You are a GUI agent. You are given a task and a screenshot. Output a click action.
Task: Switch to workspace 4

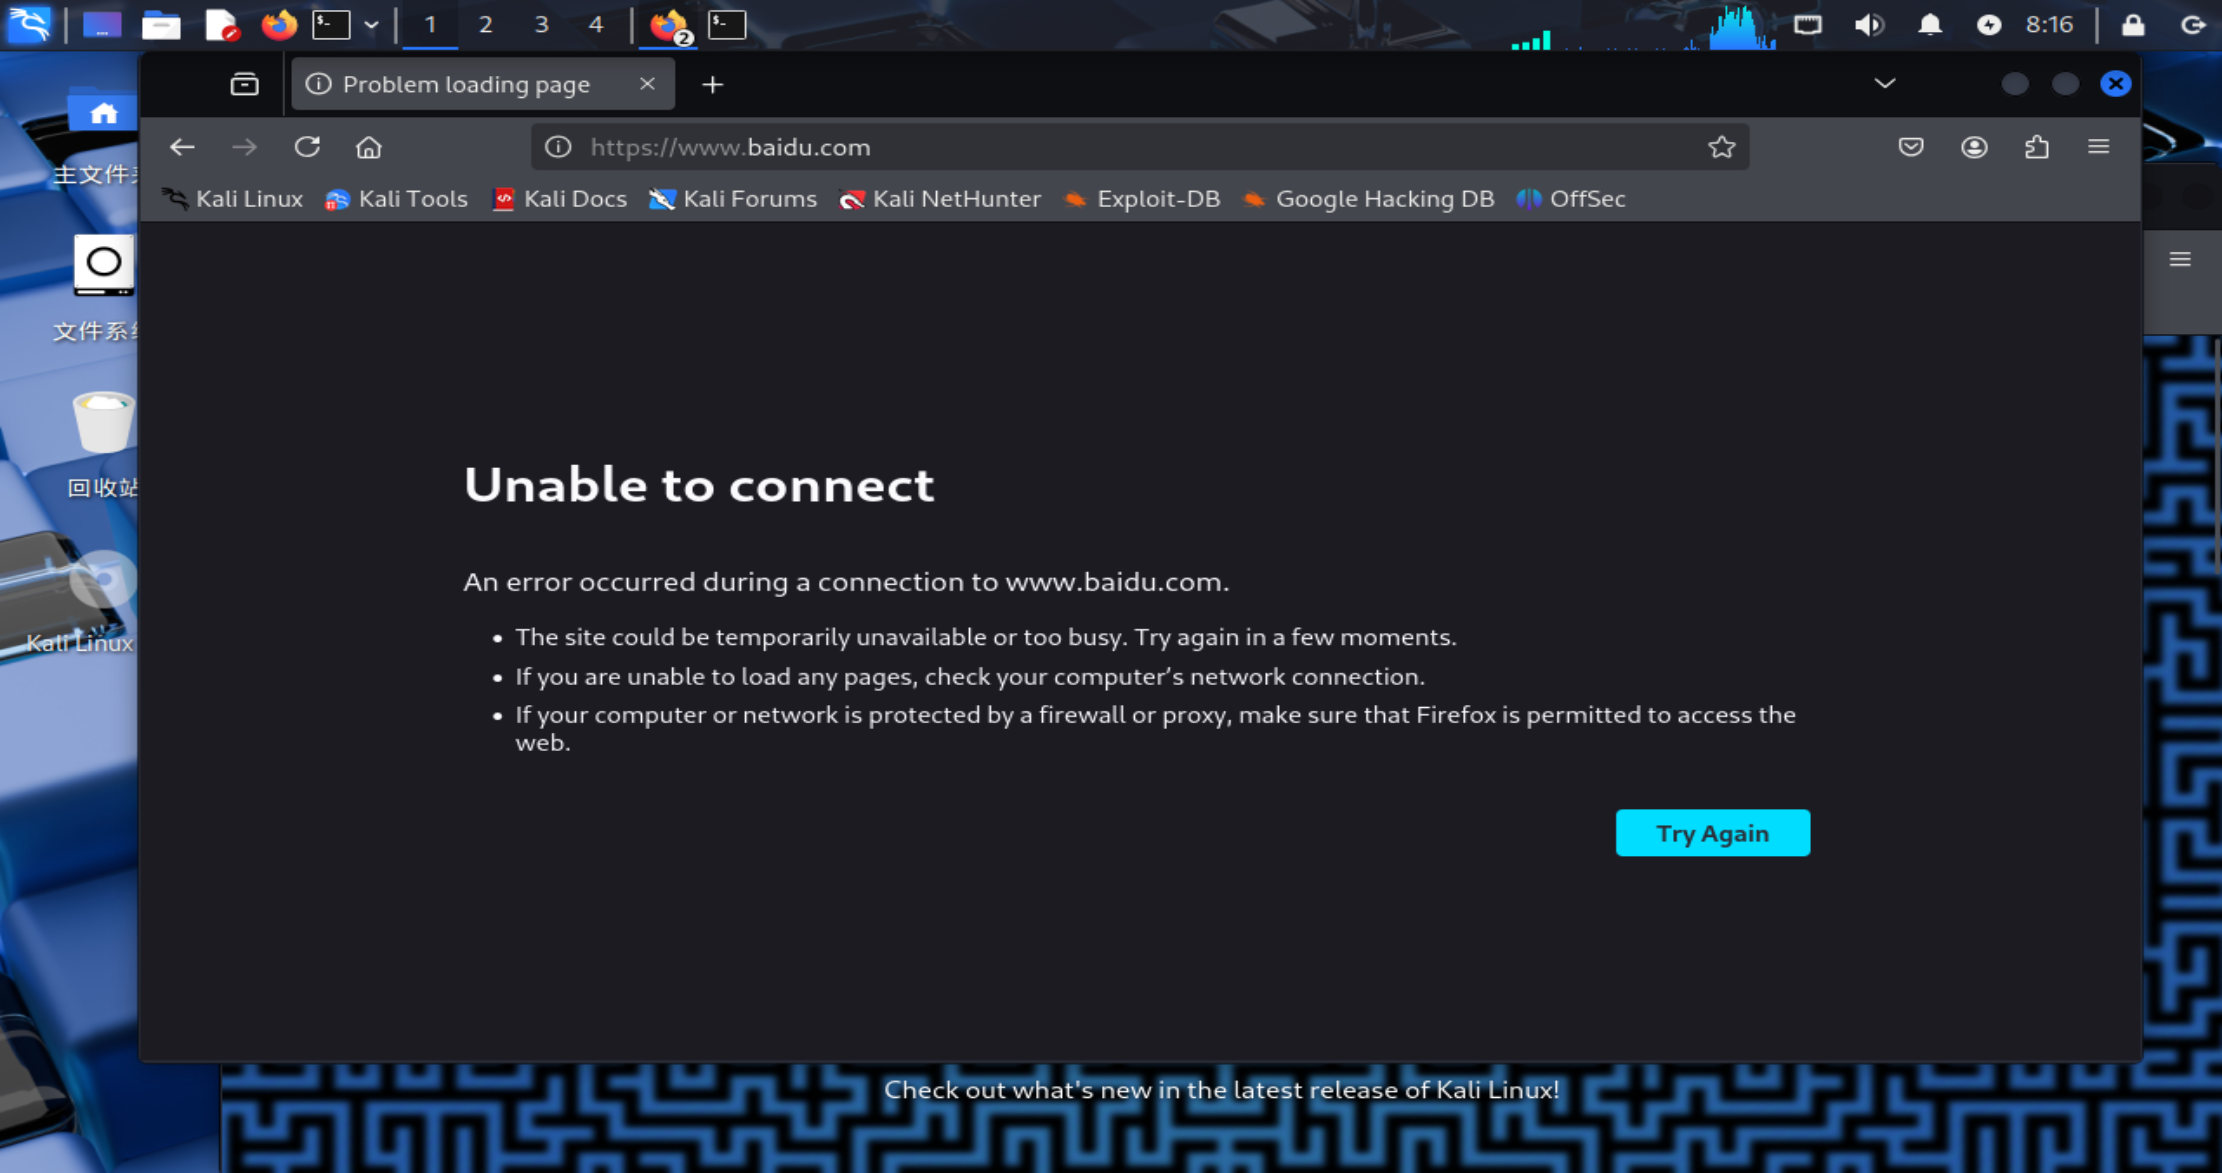click(x=597, y=24)
